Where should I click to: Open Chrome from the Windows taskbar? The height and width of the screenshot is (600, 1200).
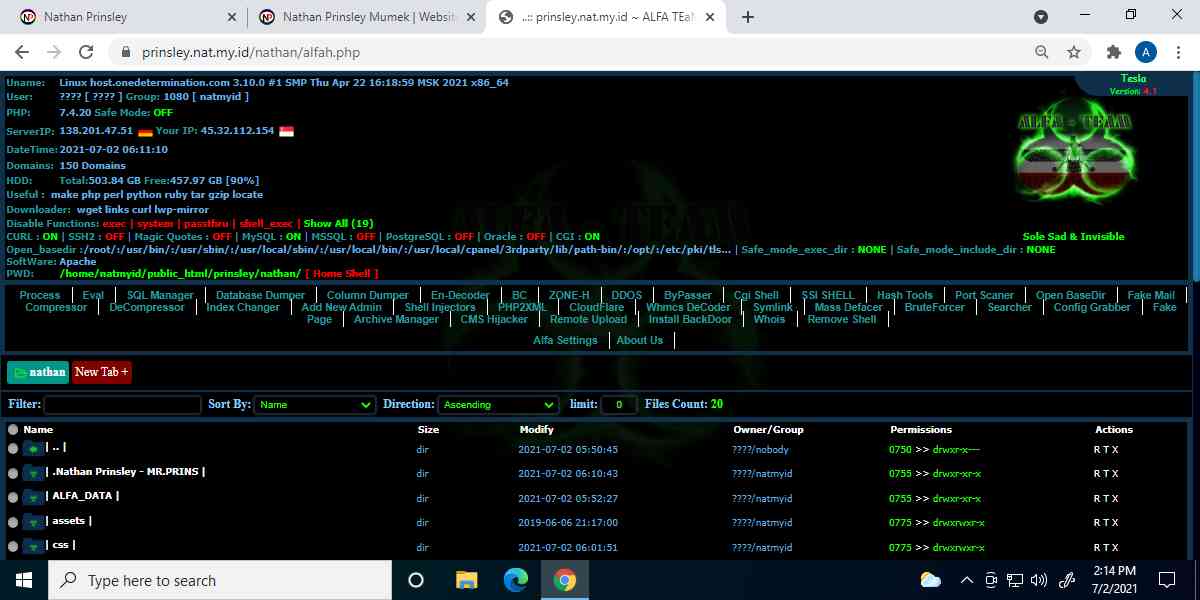click(566, 579)
